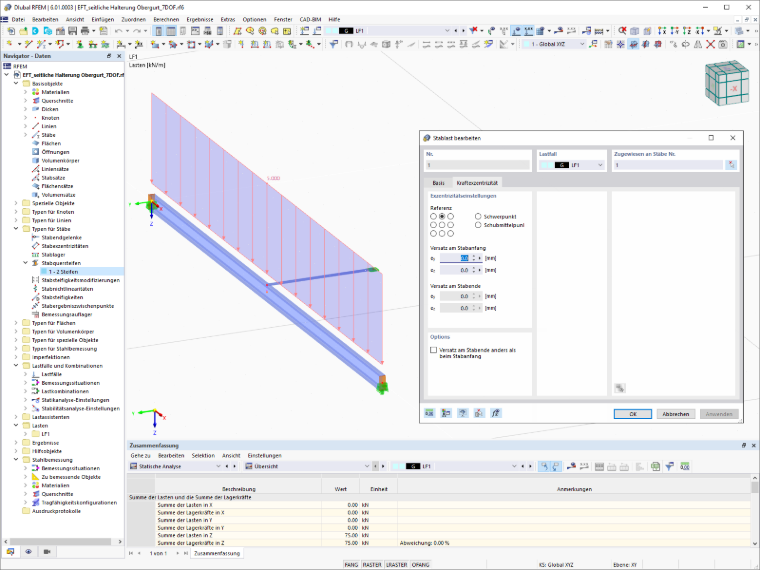Click the magnifier with red X icon
This screenshot has height=570, width=760.
pos(622,31)
